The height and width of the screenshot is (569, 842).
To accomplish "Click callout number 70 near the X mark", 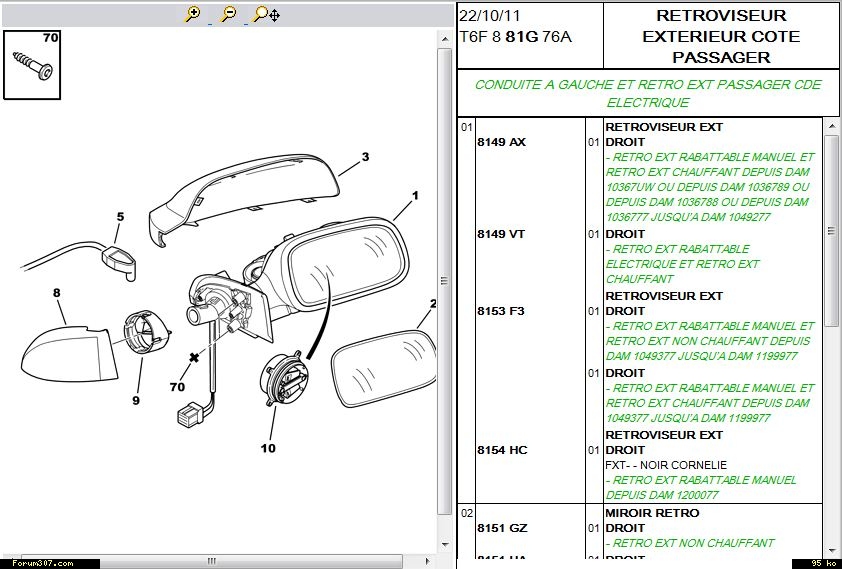I will pos(178,386).
